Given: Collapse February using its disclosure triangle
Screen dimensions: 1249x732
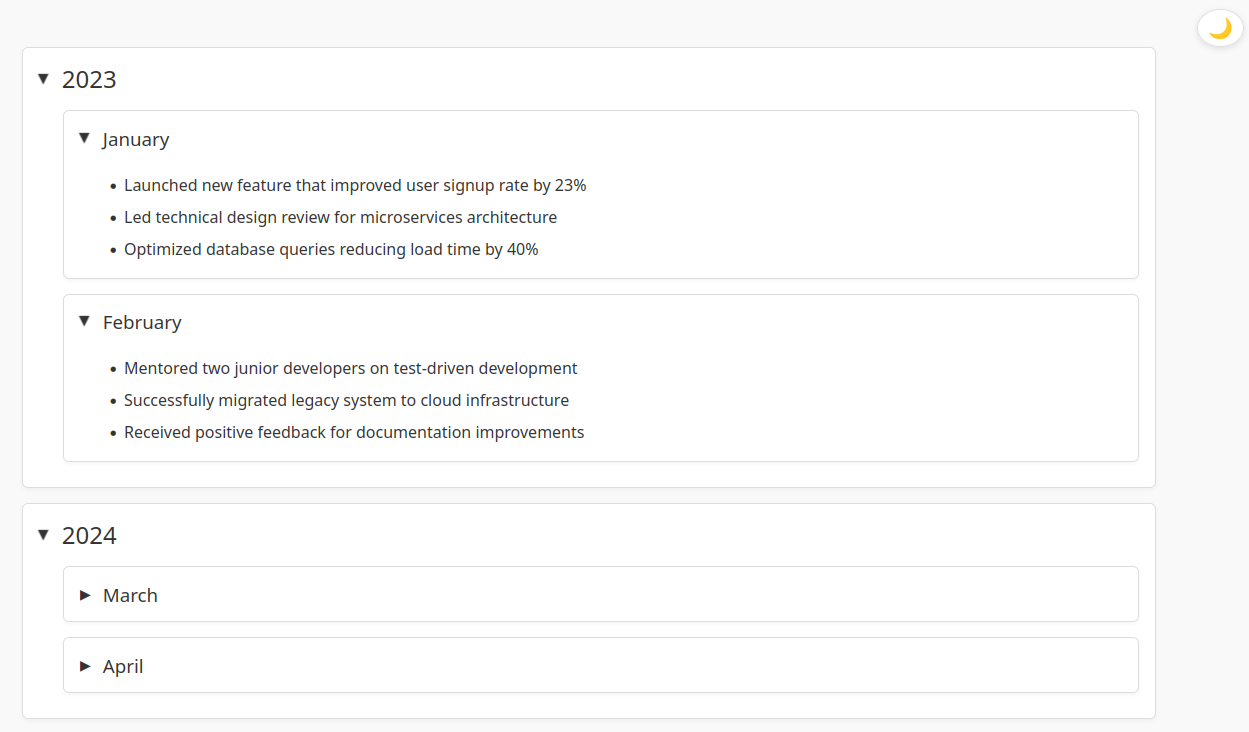Looking at the screenshot, I should (85, 322).
